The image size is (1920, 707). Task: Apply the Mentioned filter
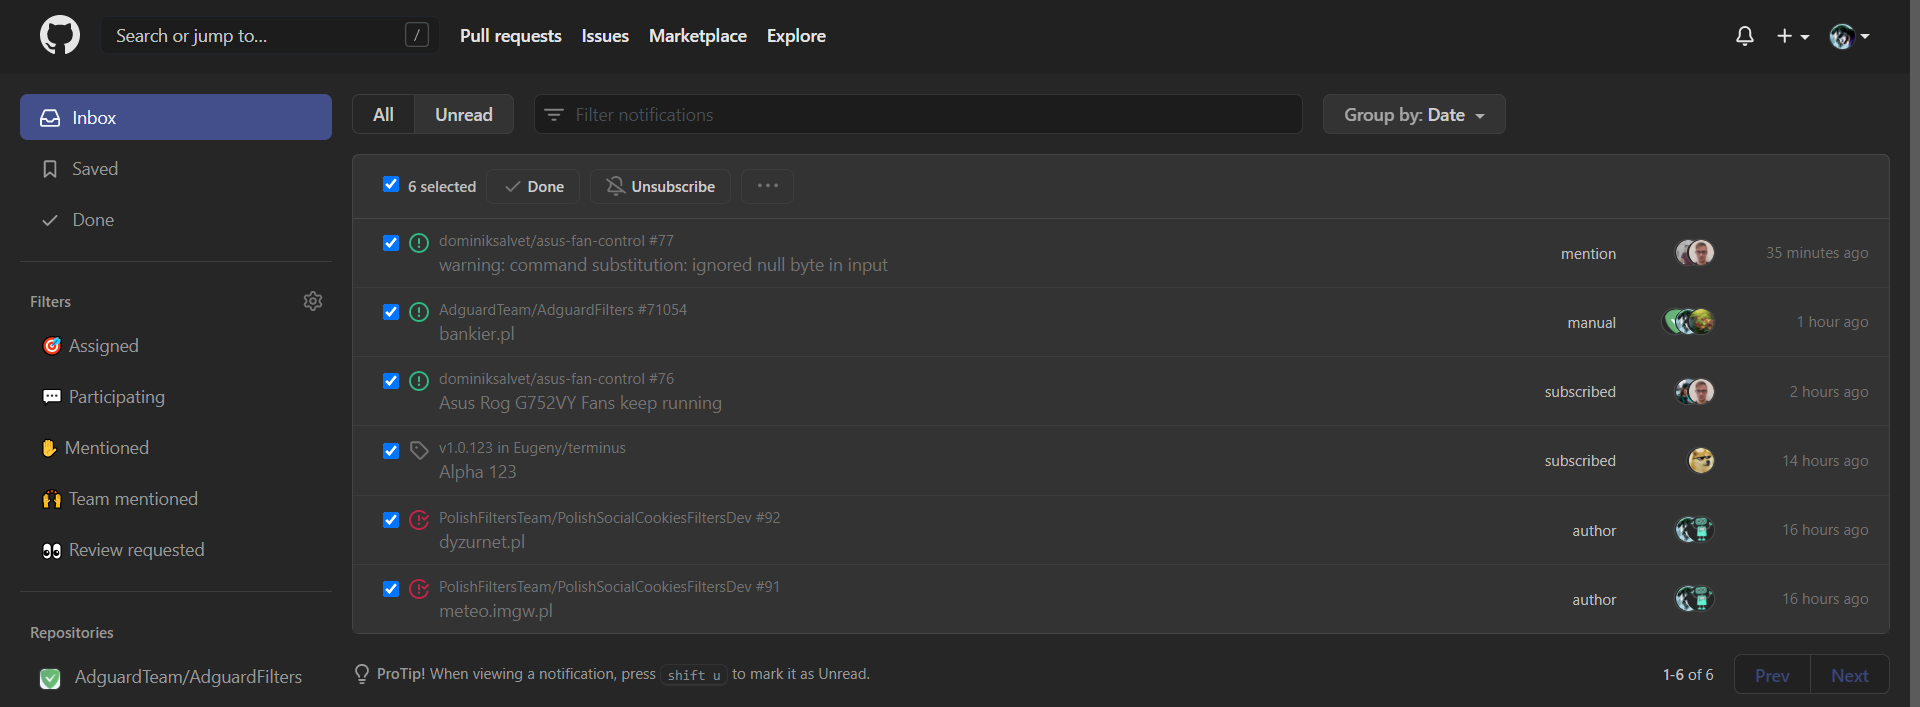tap(95, 448)
